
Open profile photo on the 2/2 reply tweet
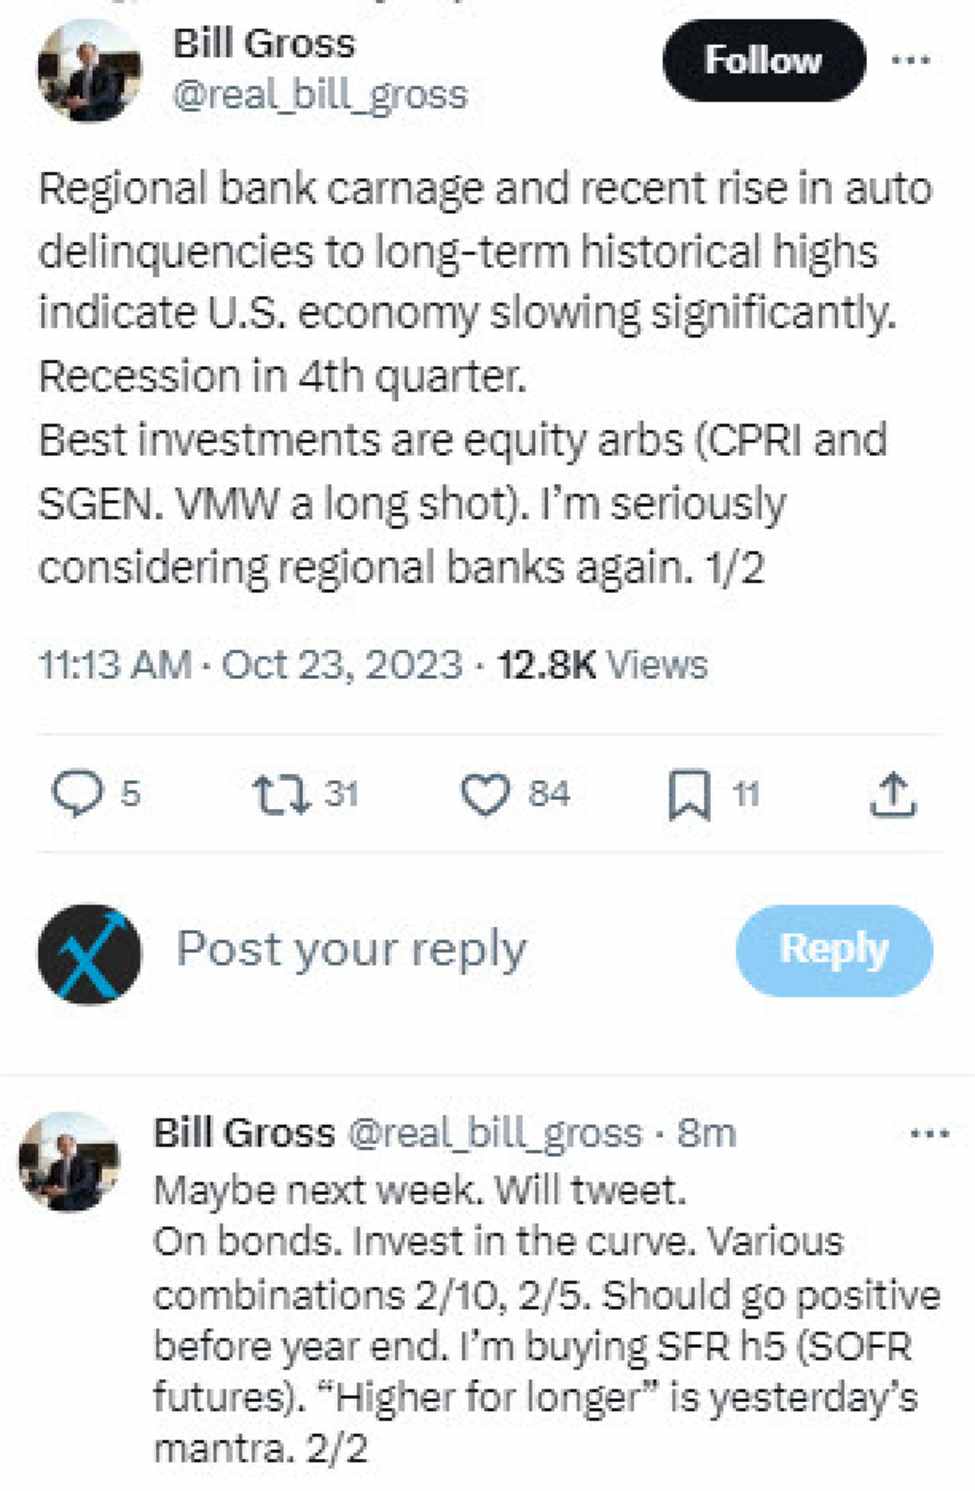tap(70, 1162)
